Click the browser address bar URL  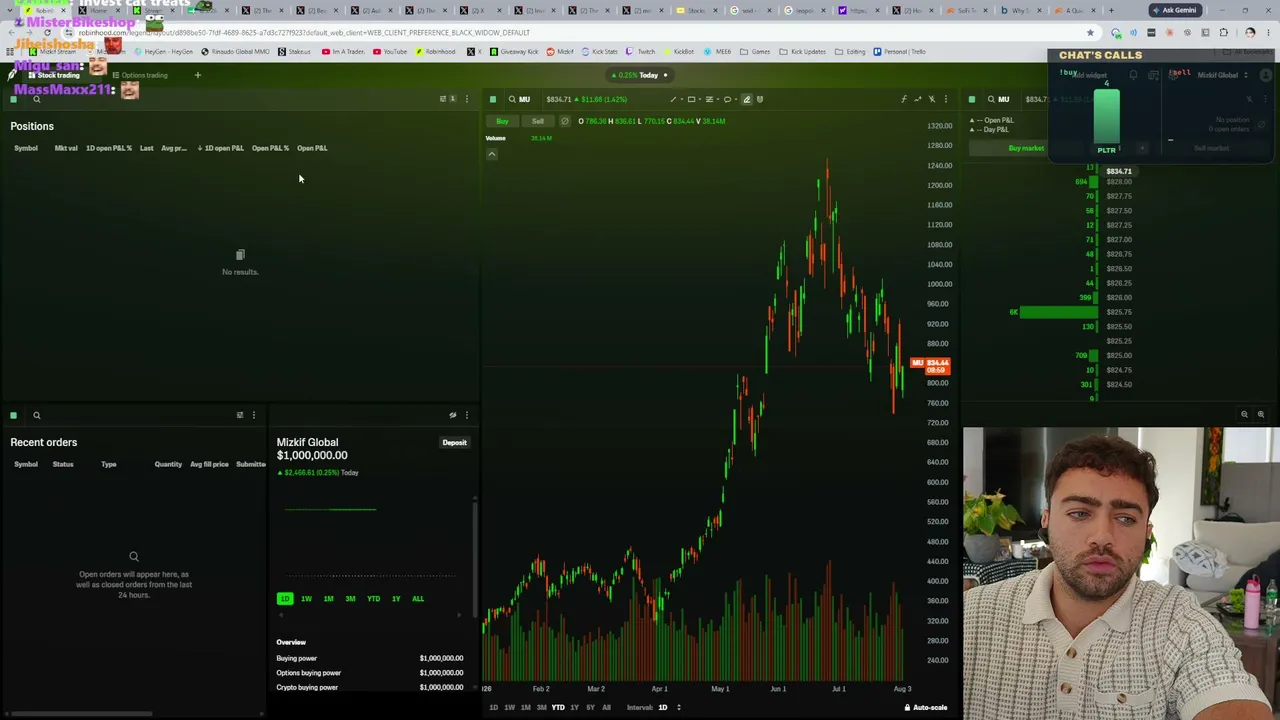pyautogui.click(x=305, y=33)
